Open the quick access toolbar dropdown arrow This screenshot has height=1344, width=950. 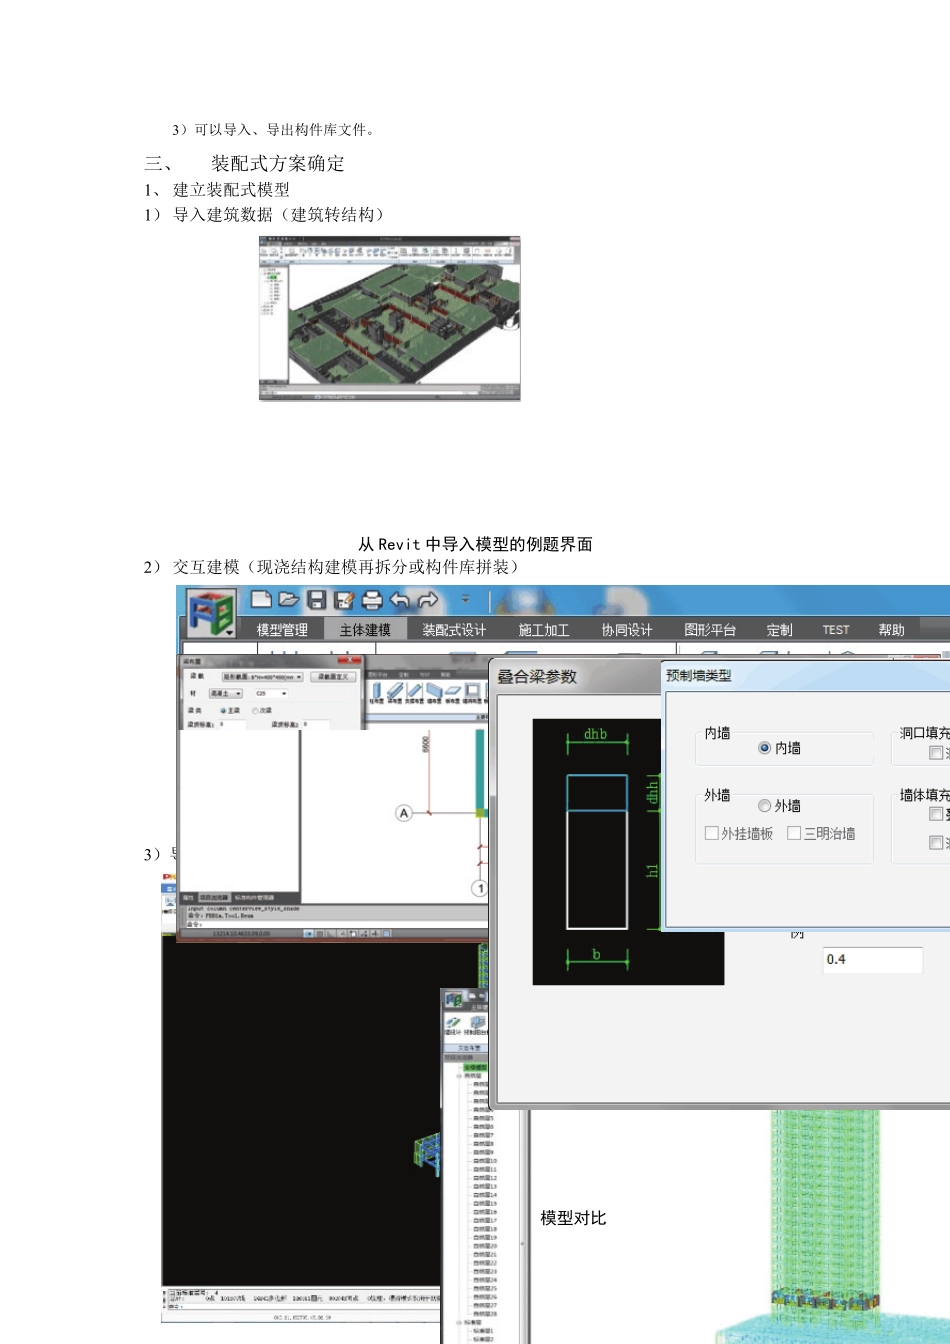(465, 599)
